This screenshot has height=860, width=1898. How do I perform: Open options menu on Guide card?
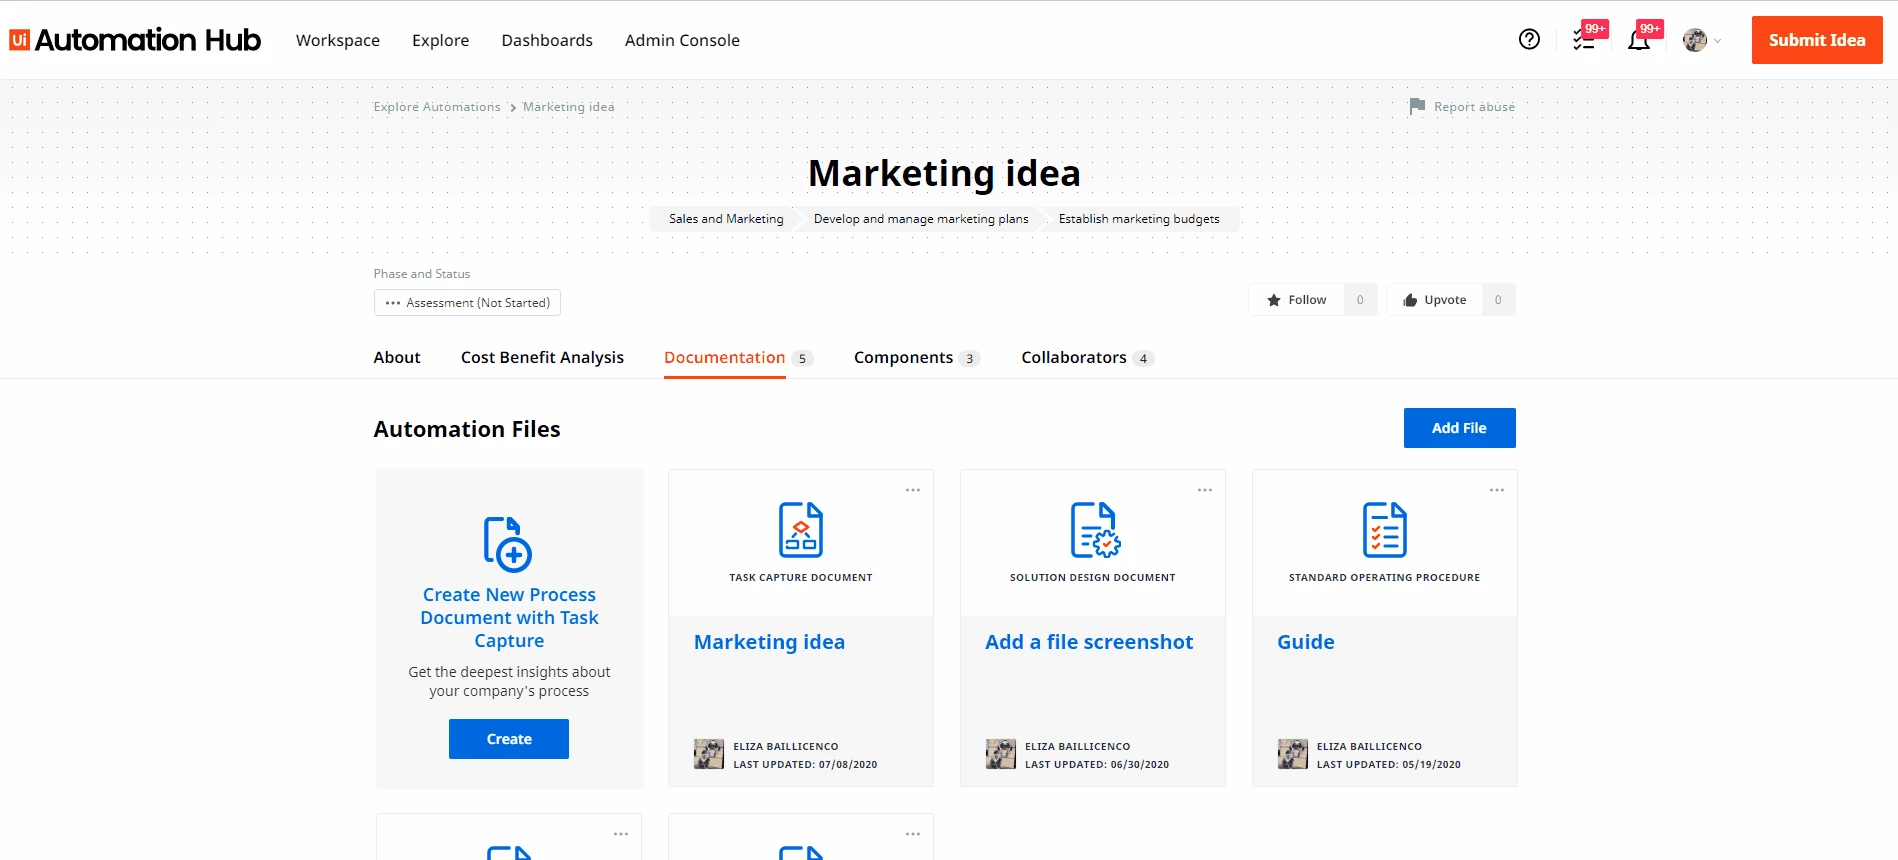tap(1497, 490)
